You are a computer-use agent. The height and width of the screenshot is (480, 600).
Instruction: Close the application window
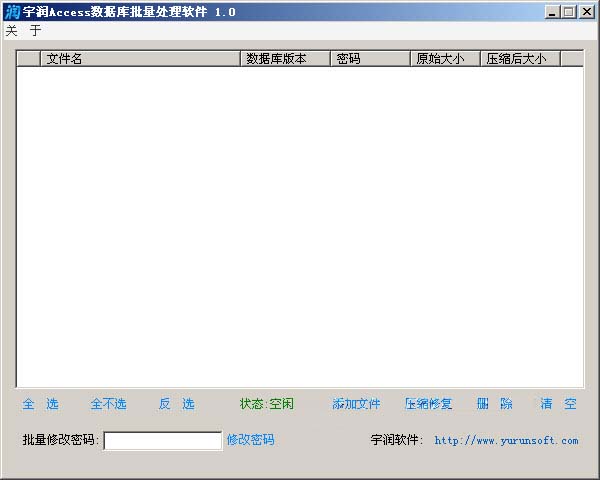[587, 11]
